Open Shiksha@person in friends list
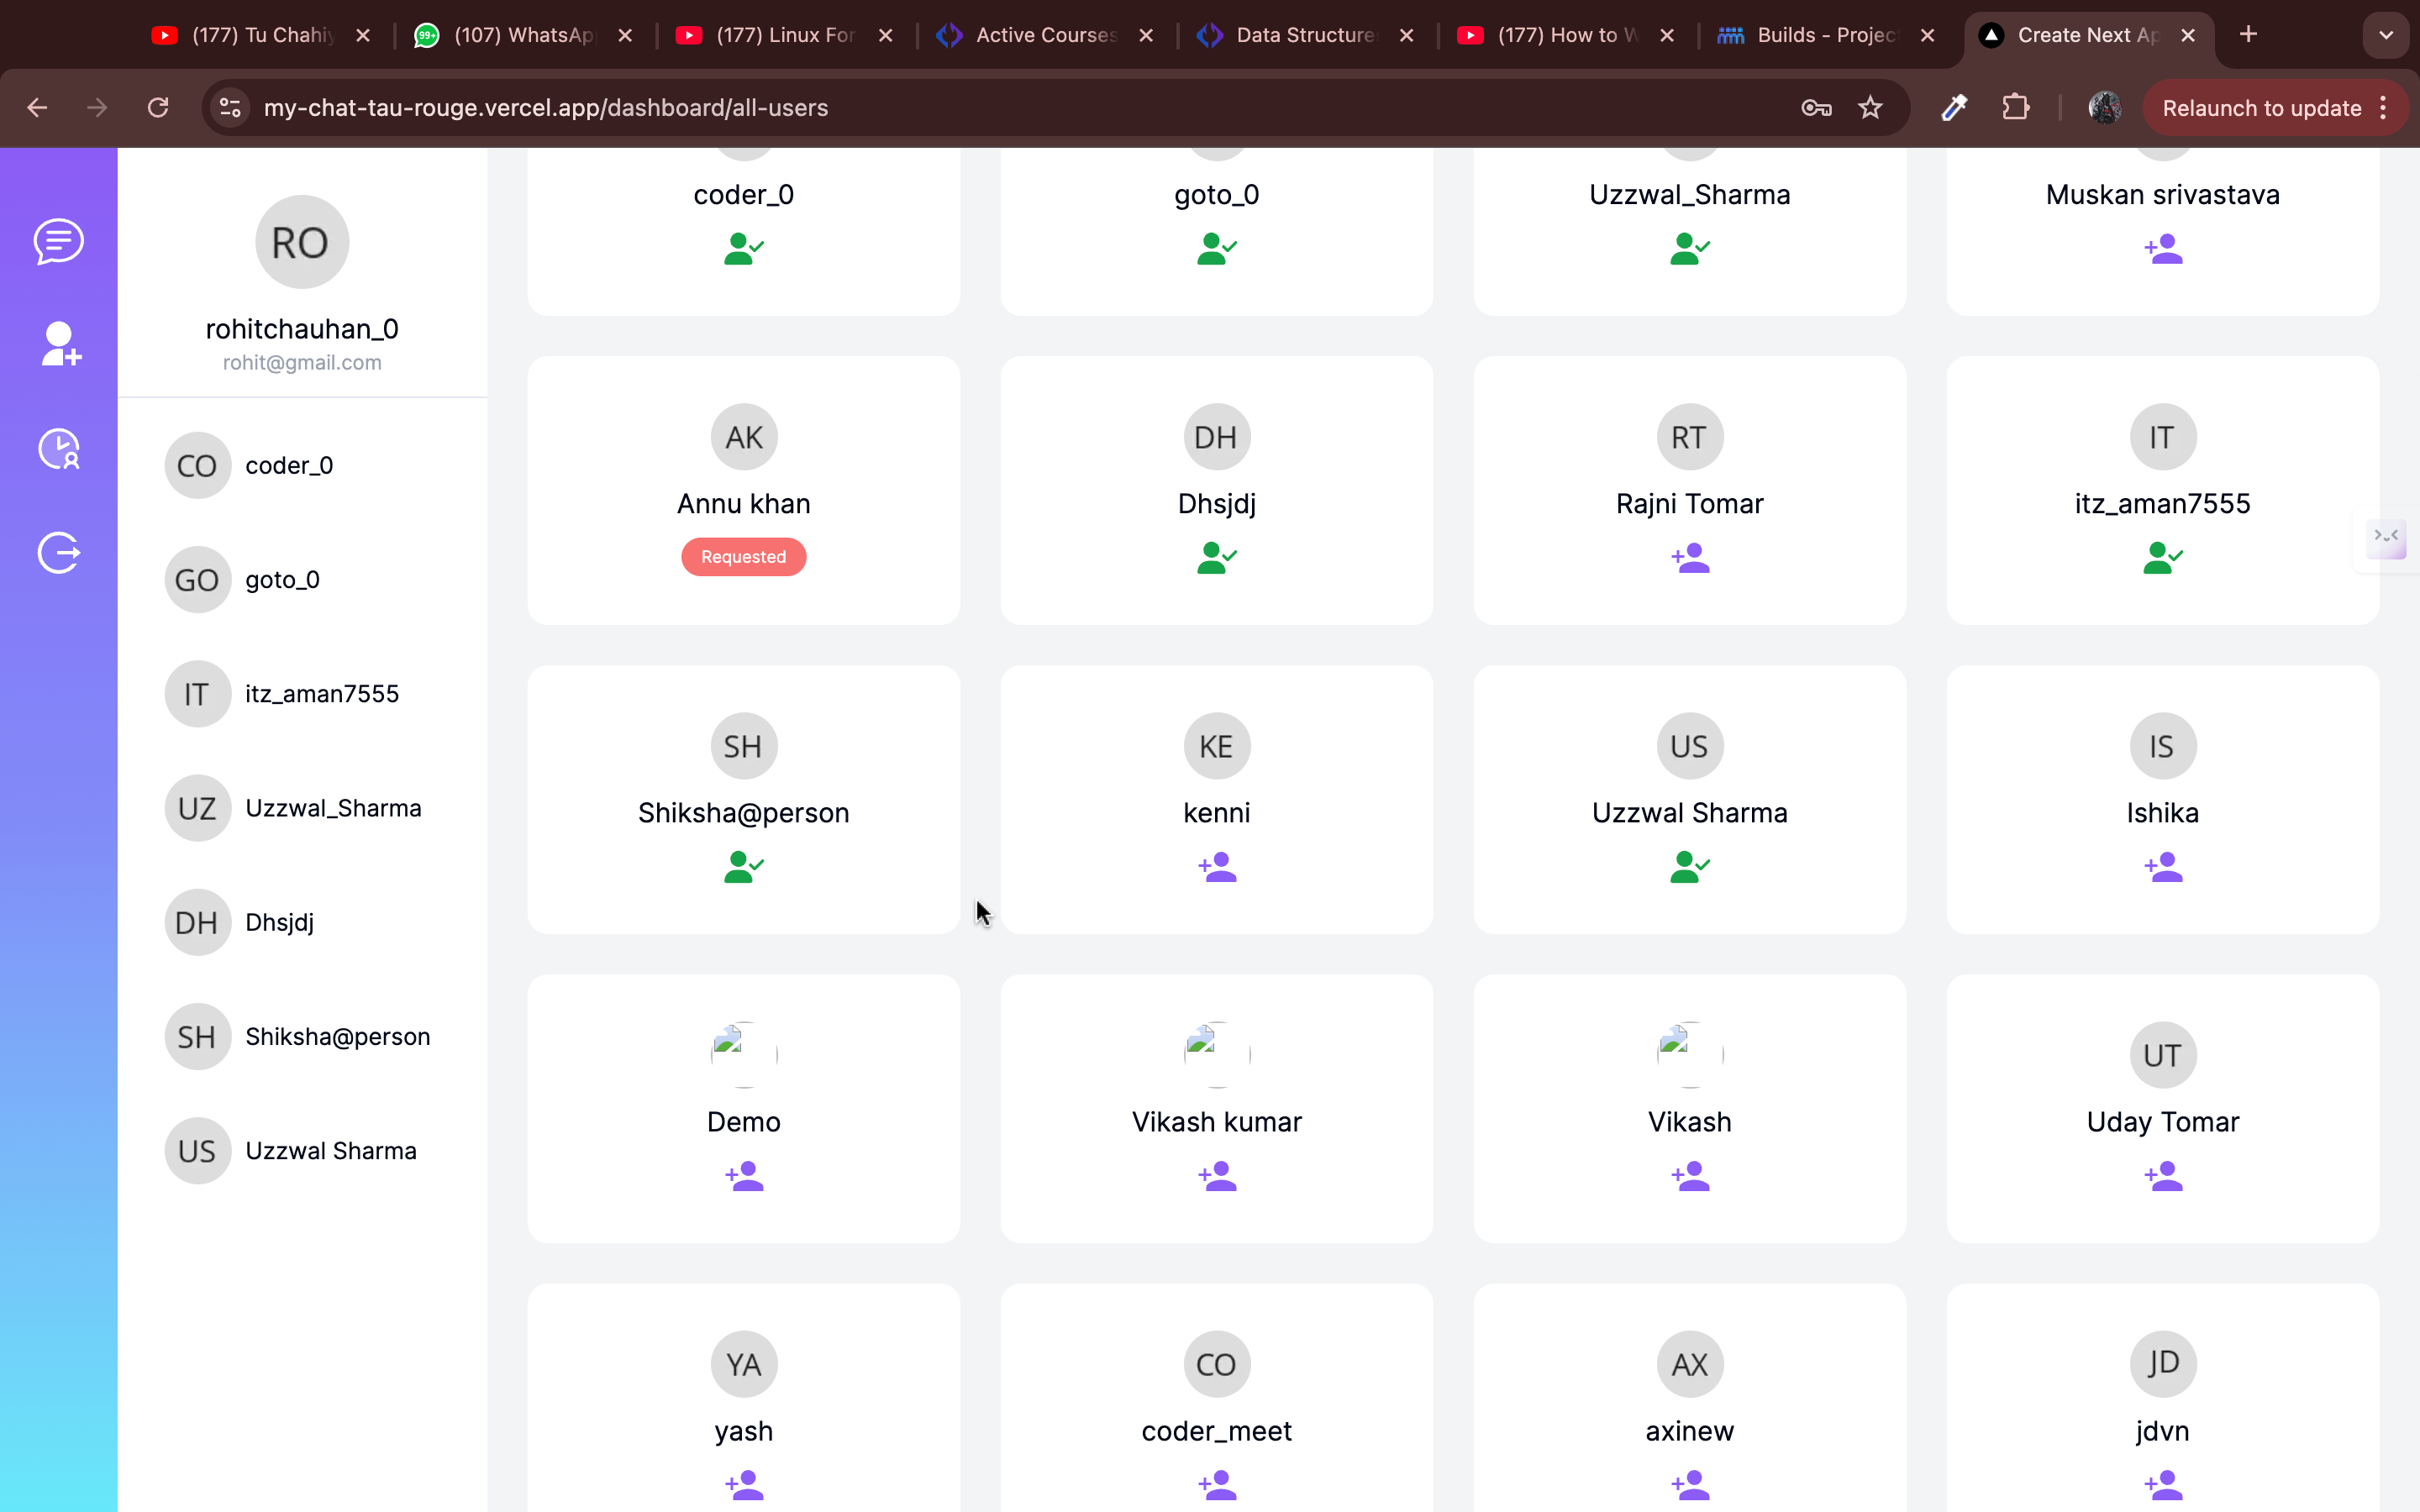Screen dimensions: 2420x1512 [x=302, y=1036]
